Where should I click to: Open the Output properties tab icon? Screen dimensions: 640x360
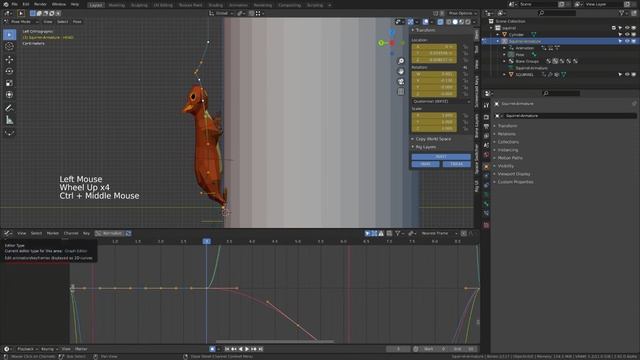(486, 127)
